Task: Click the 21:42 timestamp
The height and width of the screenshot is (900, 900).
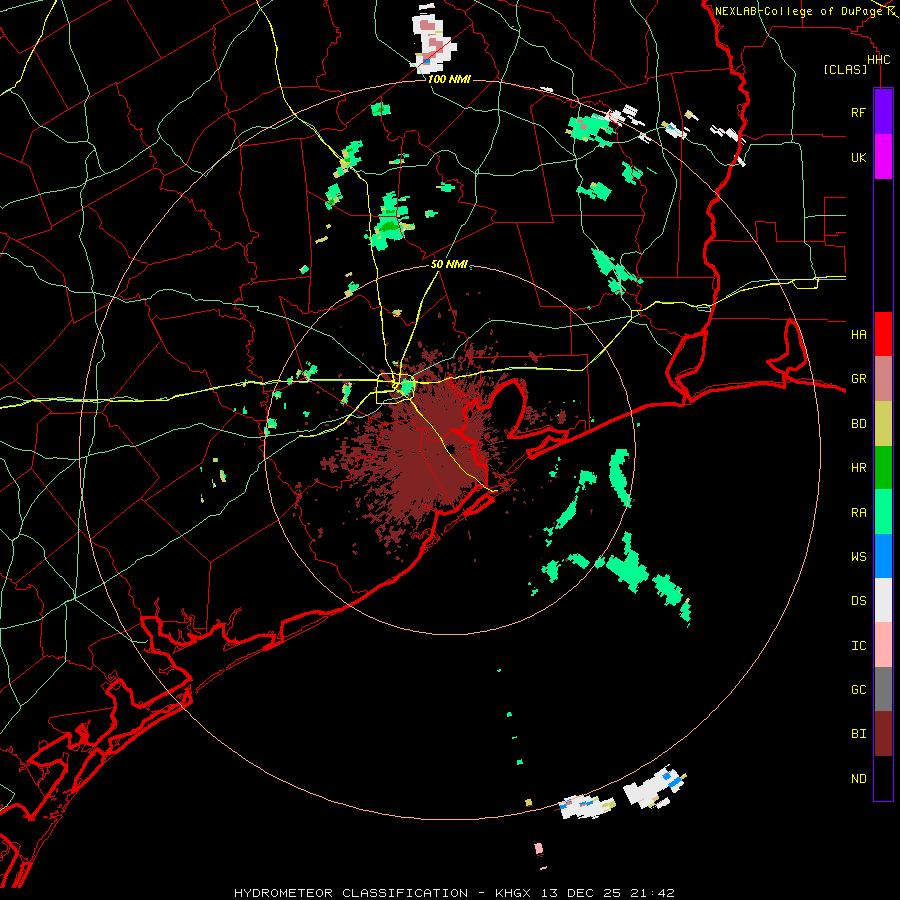Action: 651,893
